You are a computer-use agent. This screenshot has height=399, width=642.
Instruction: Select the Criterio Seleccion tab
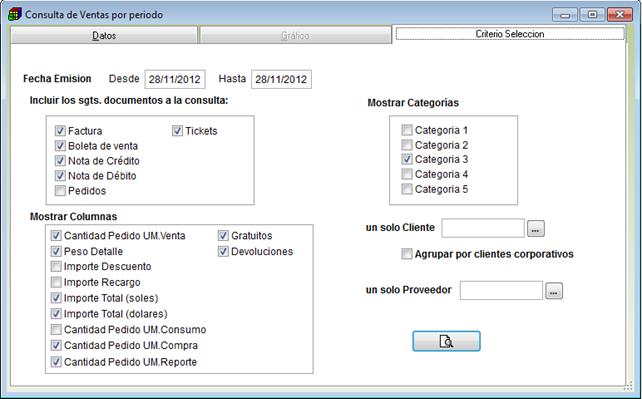pos(510,34)
